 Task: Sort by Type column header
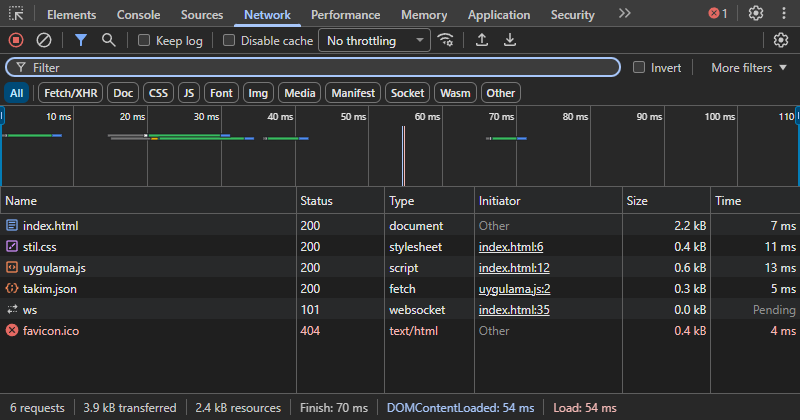(x=429, y=201)
